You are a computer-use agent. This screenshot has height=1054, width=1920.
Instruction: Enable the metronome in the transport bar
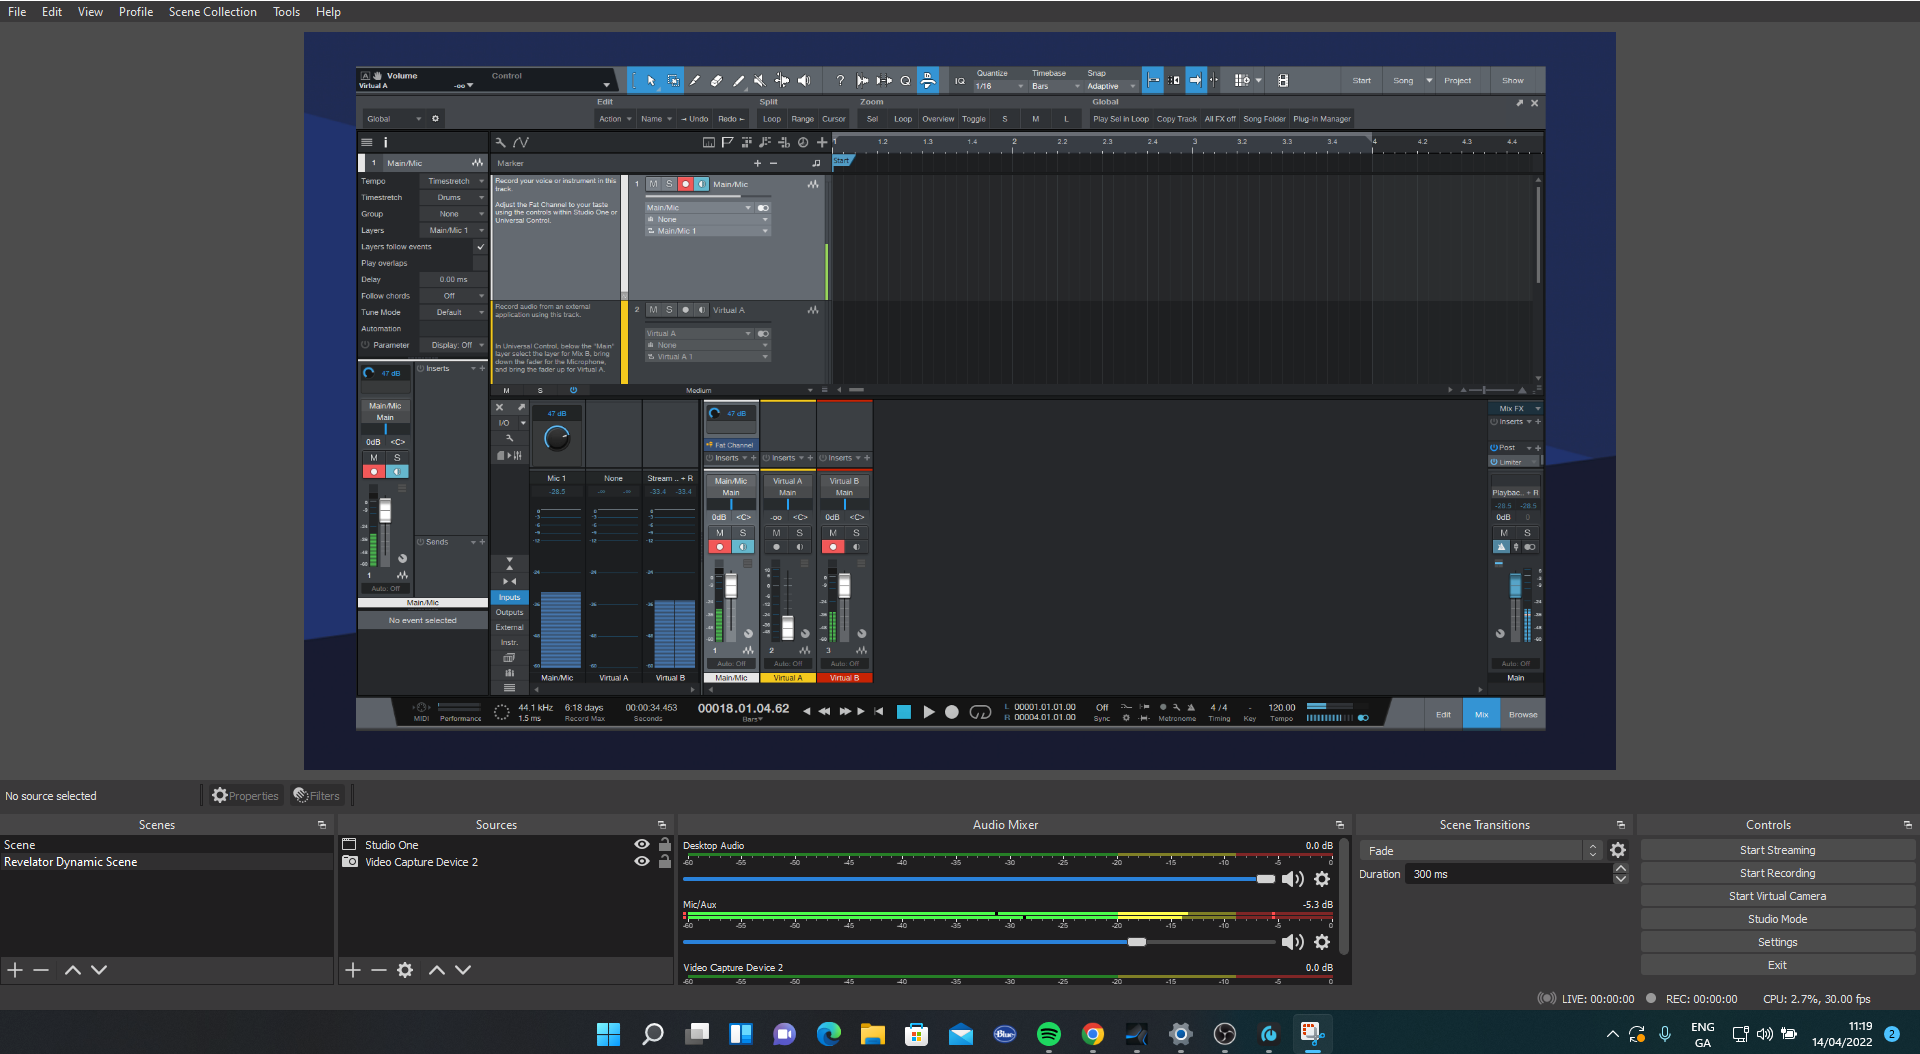1190,707
